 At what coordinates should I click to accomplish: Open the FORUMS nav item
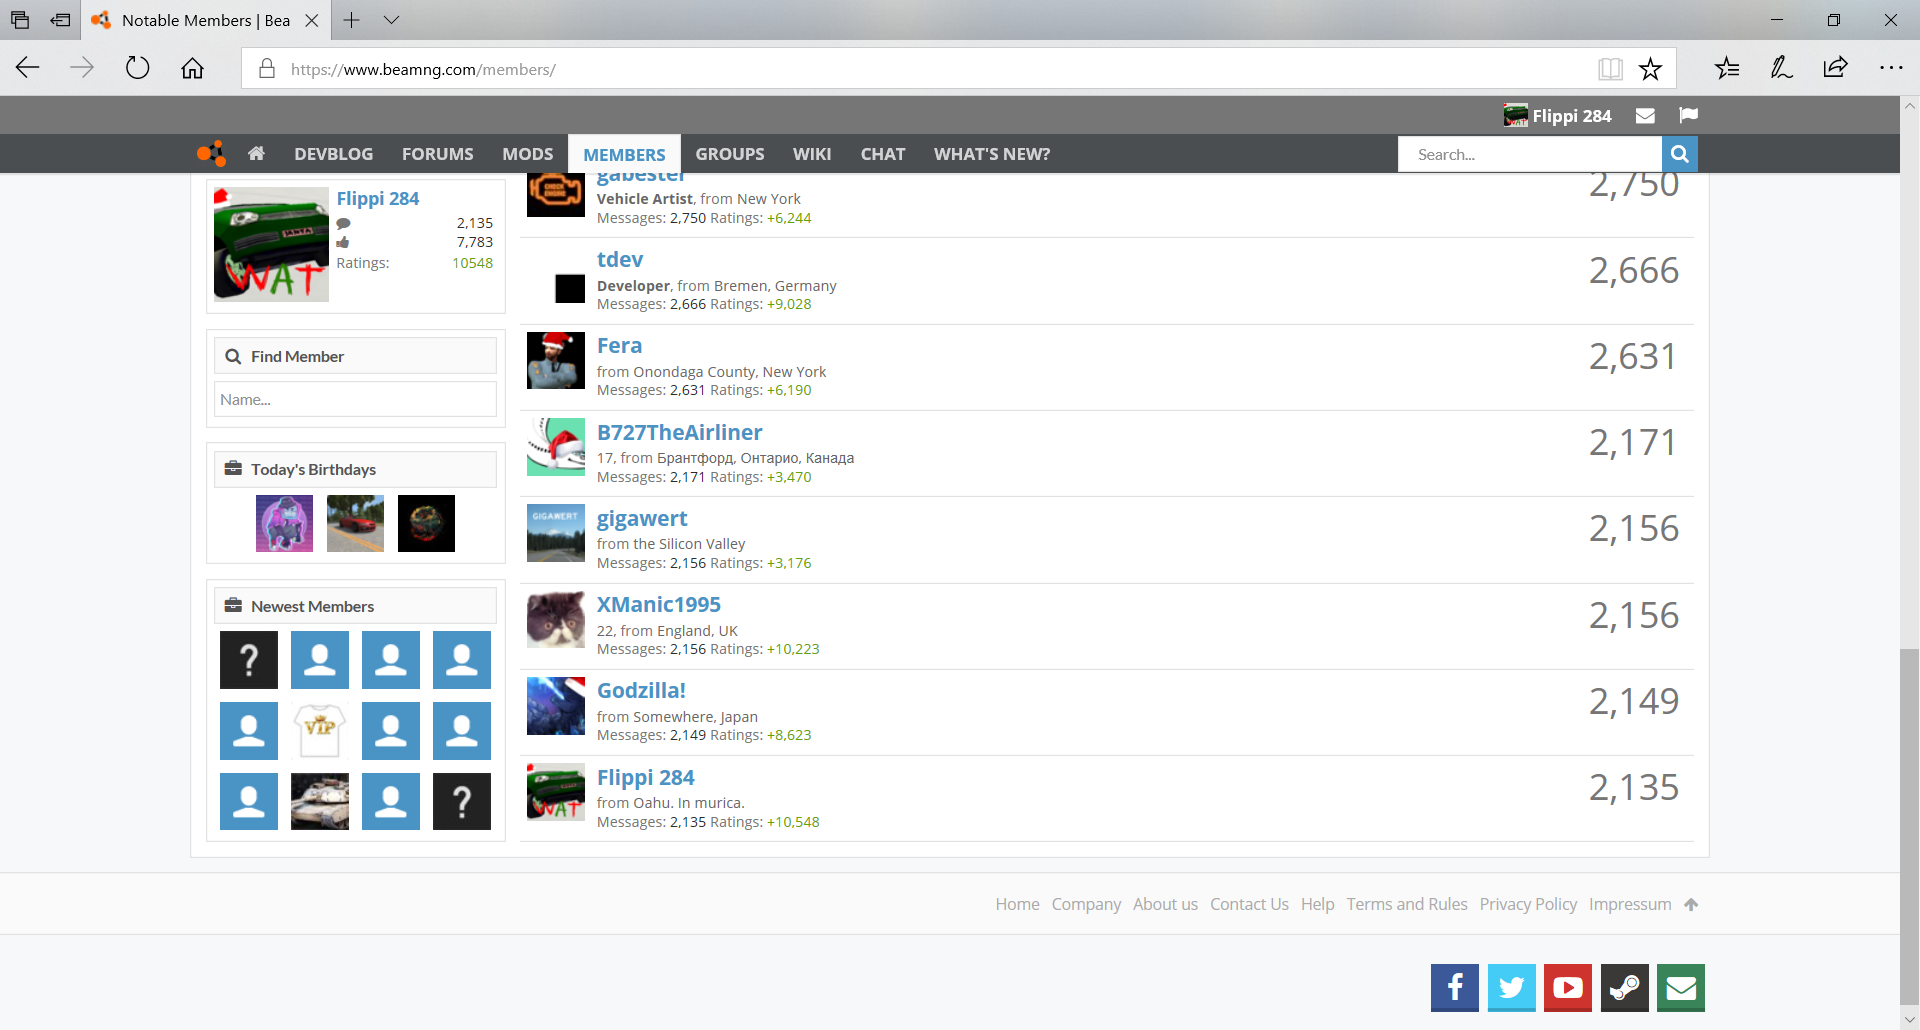438,154
